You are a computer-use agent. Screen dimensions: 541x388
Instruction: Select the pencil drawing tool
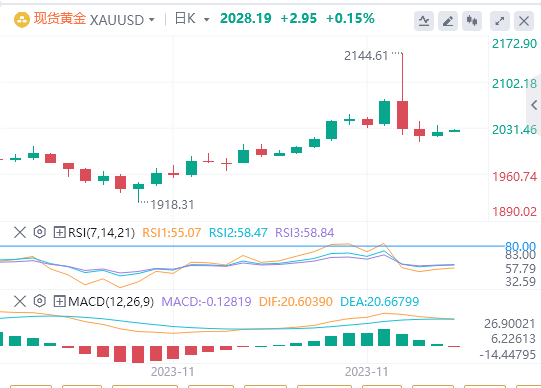(448, 21)
